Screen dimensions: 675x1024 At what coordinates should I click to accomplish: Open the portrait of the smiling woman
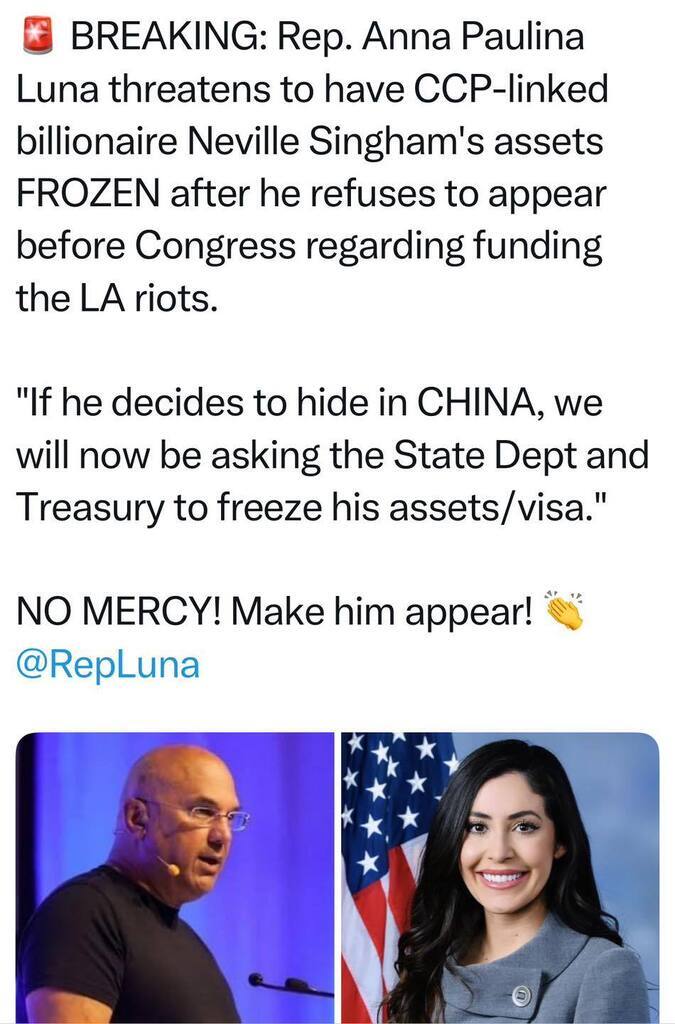[499, 878]
